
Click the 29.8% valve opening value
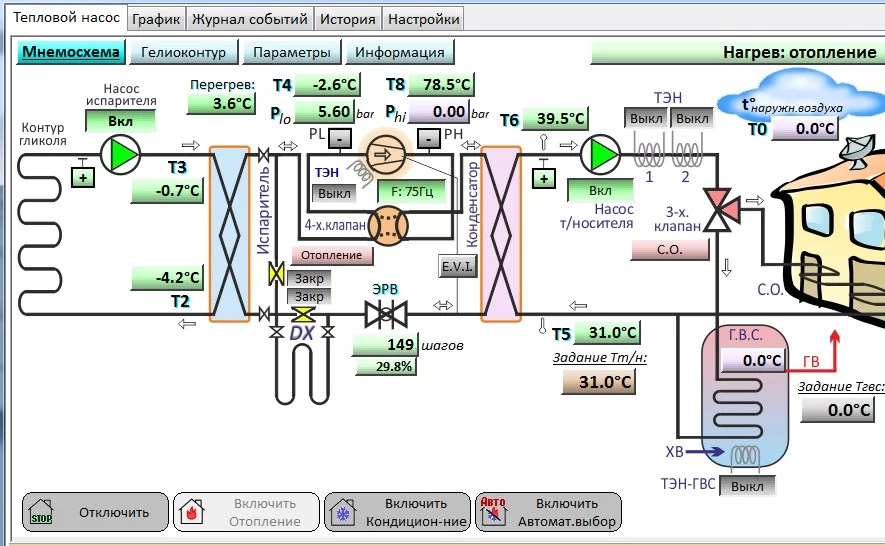pos(385,367)
